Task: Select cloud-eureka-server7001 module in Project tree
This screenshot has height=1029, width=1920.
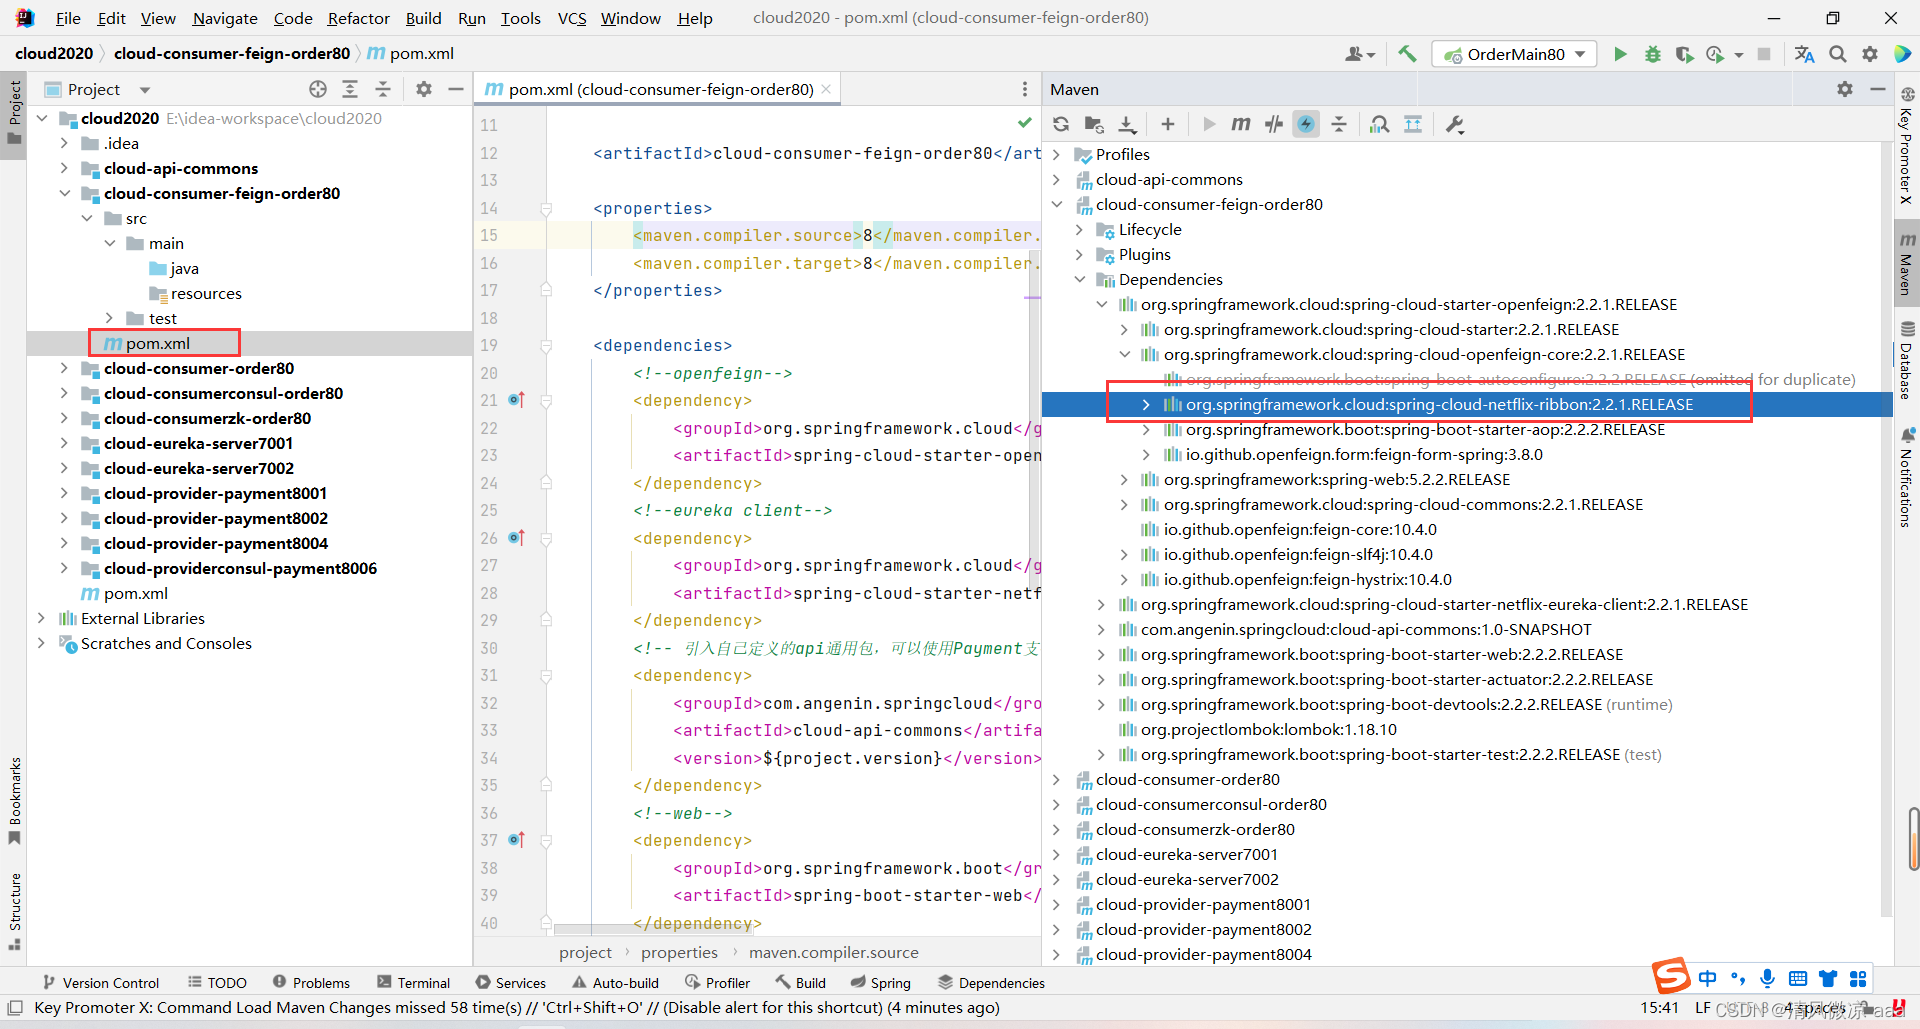Action: click(x=198, y=443)
